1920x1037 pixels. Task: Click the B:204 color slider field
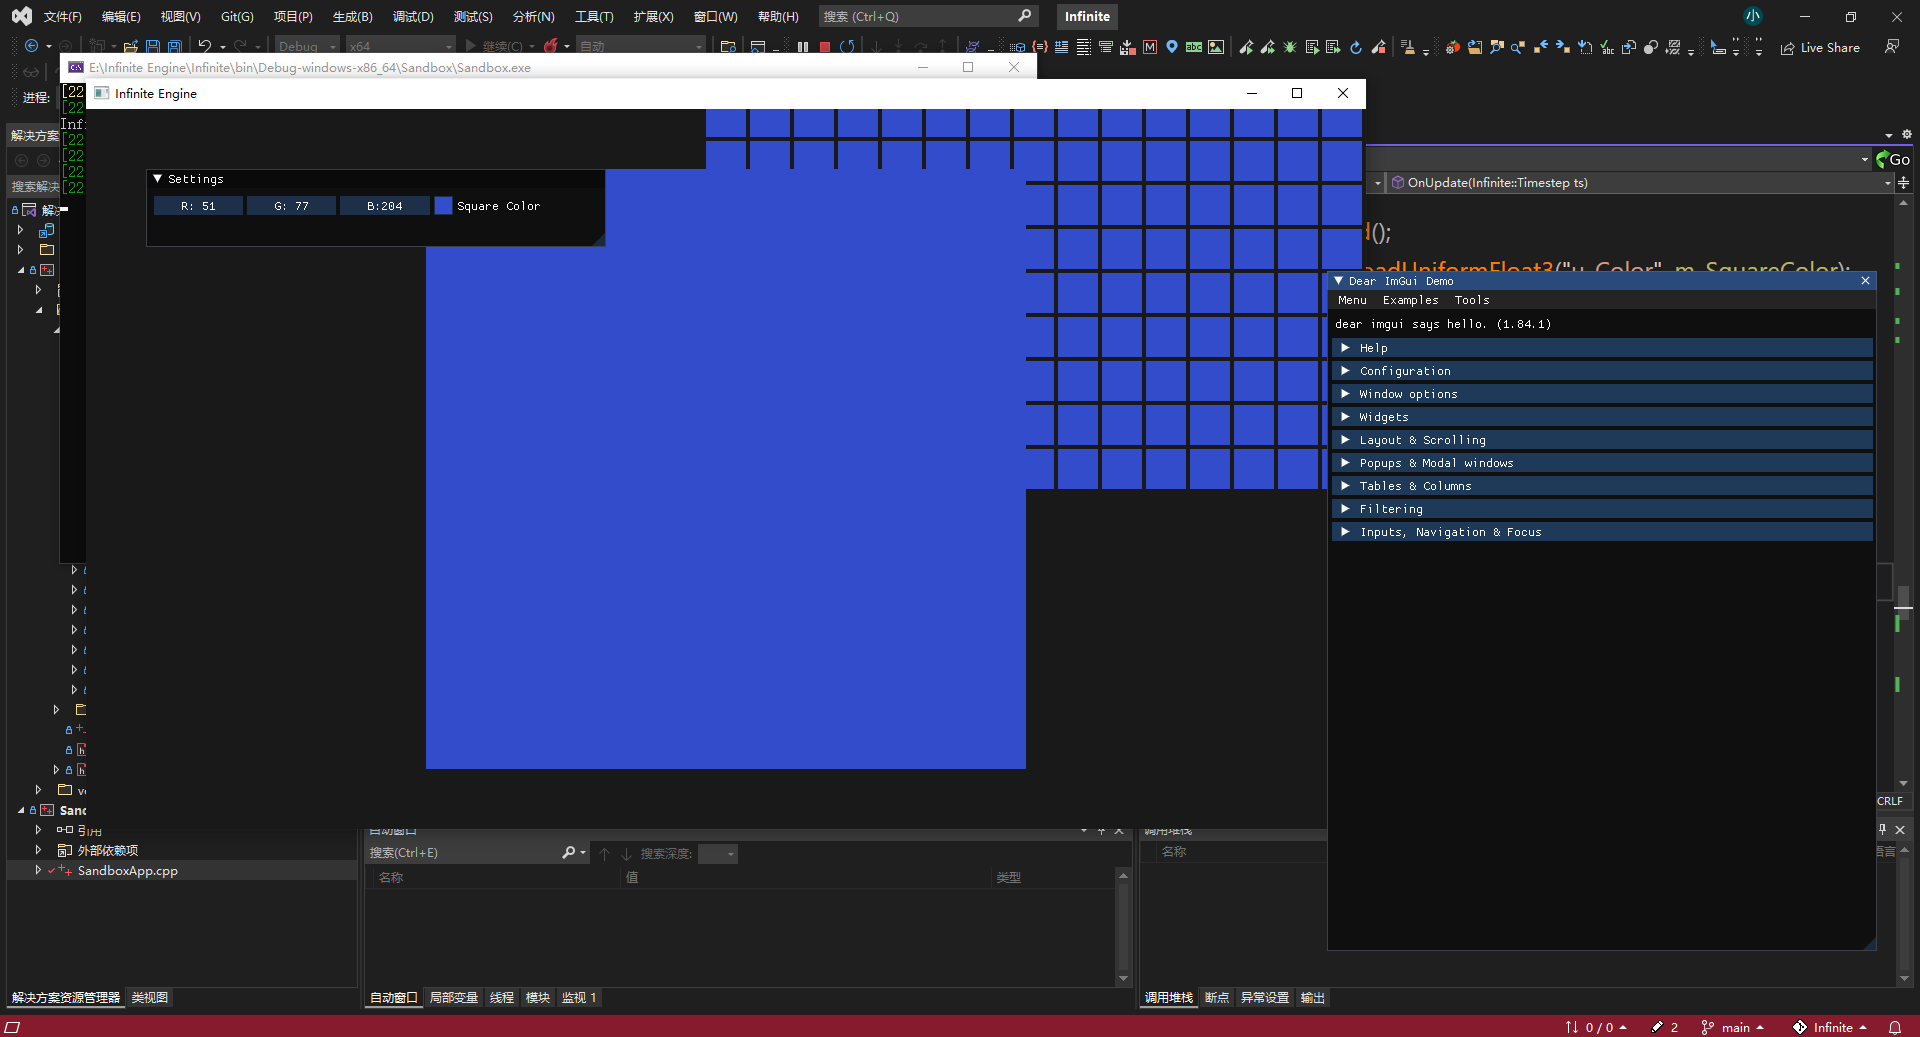click(384, 206)
